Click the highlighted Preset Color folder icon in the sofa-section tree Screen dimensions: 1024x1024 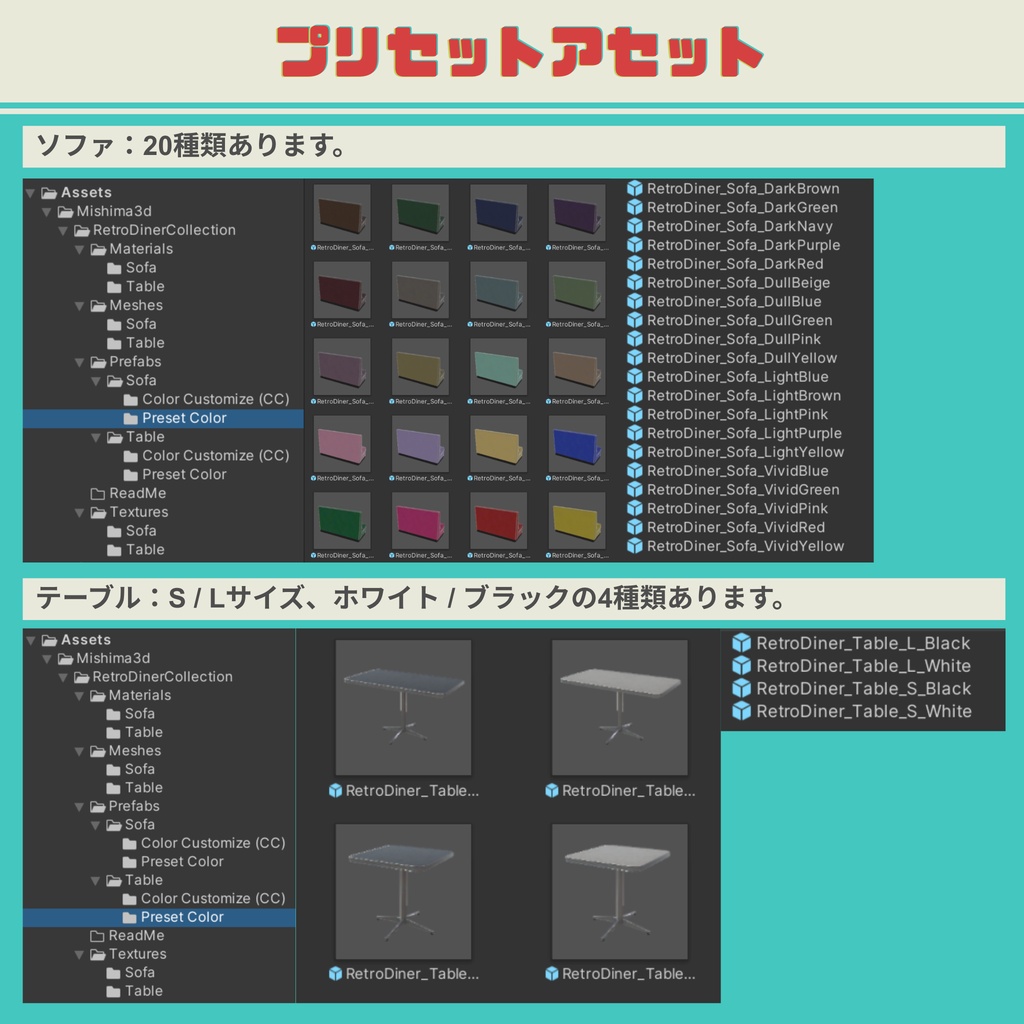(x=131, y=419)
